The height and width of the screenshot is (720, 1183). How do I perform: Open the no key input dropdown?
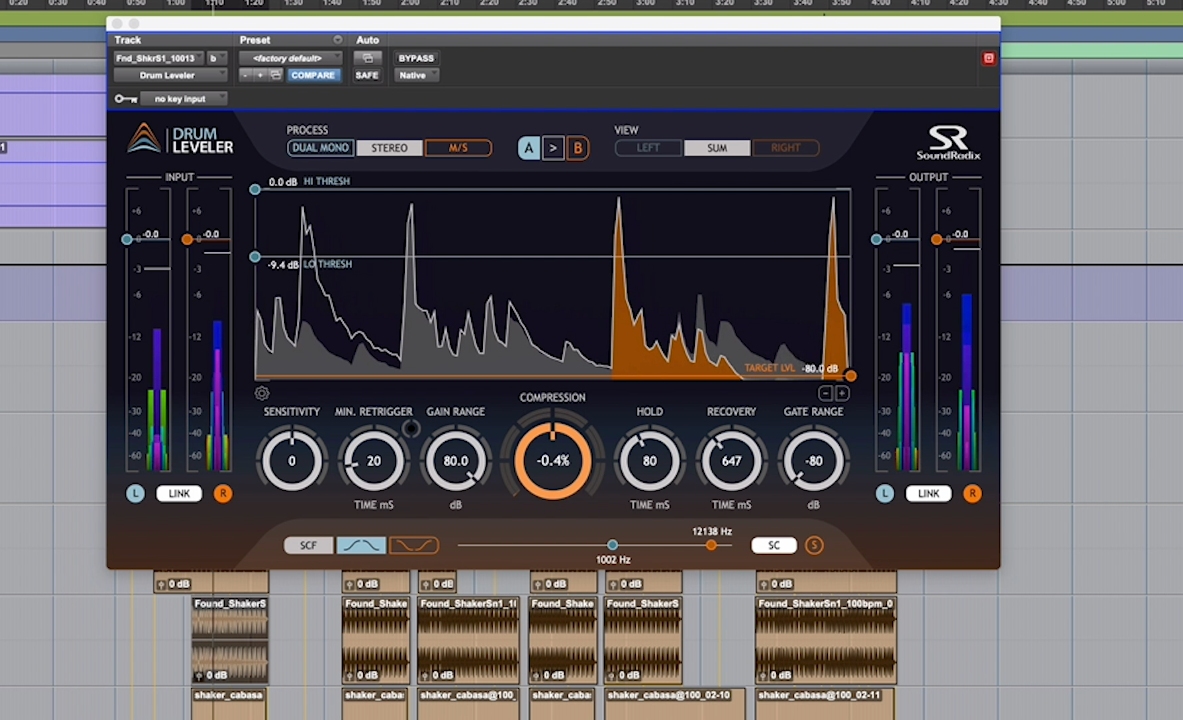pyautogui.click(x=185, y=99)
